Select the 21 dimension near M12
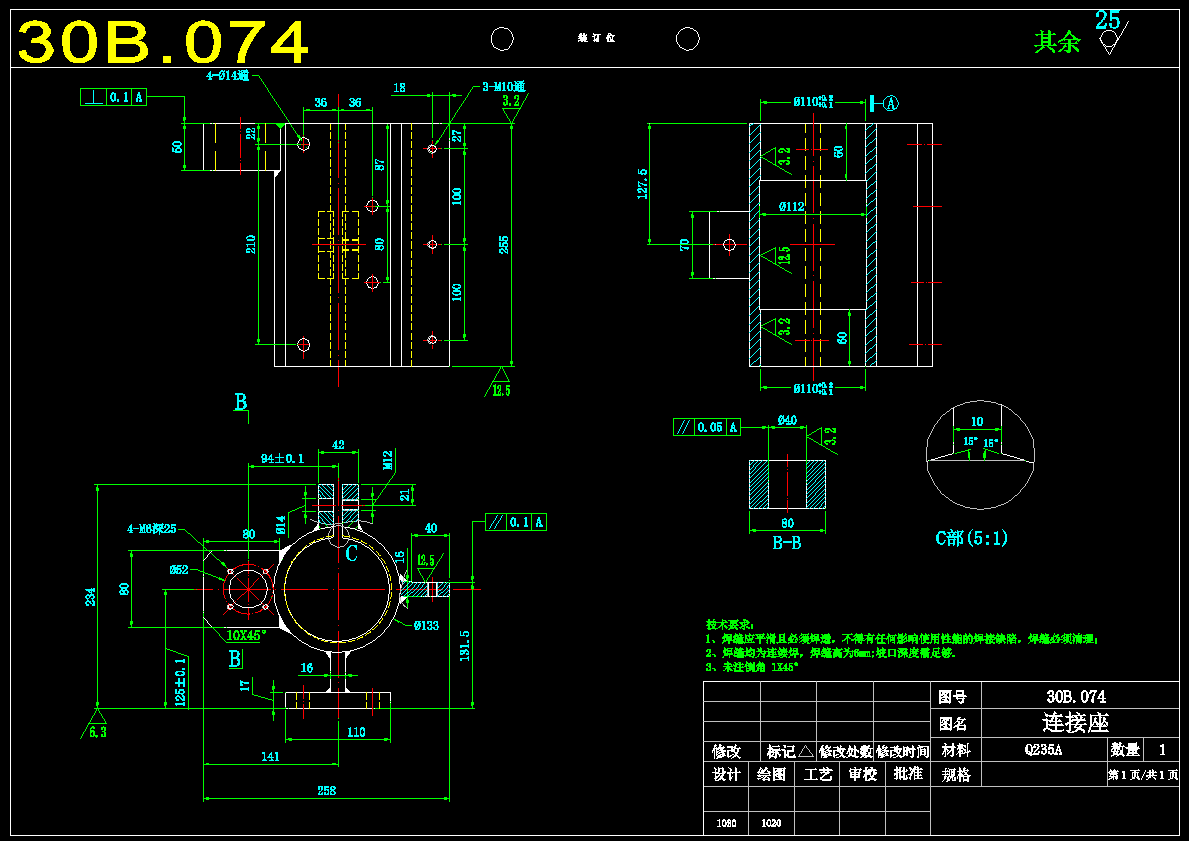The width and height of the screenshot is (1189, 841). (x=405, y=494)
